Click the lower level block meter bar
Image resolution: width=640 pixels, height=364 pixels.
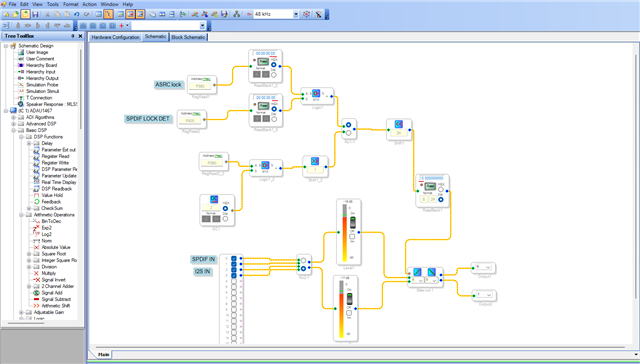coord(341,309)
